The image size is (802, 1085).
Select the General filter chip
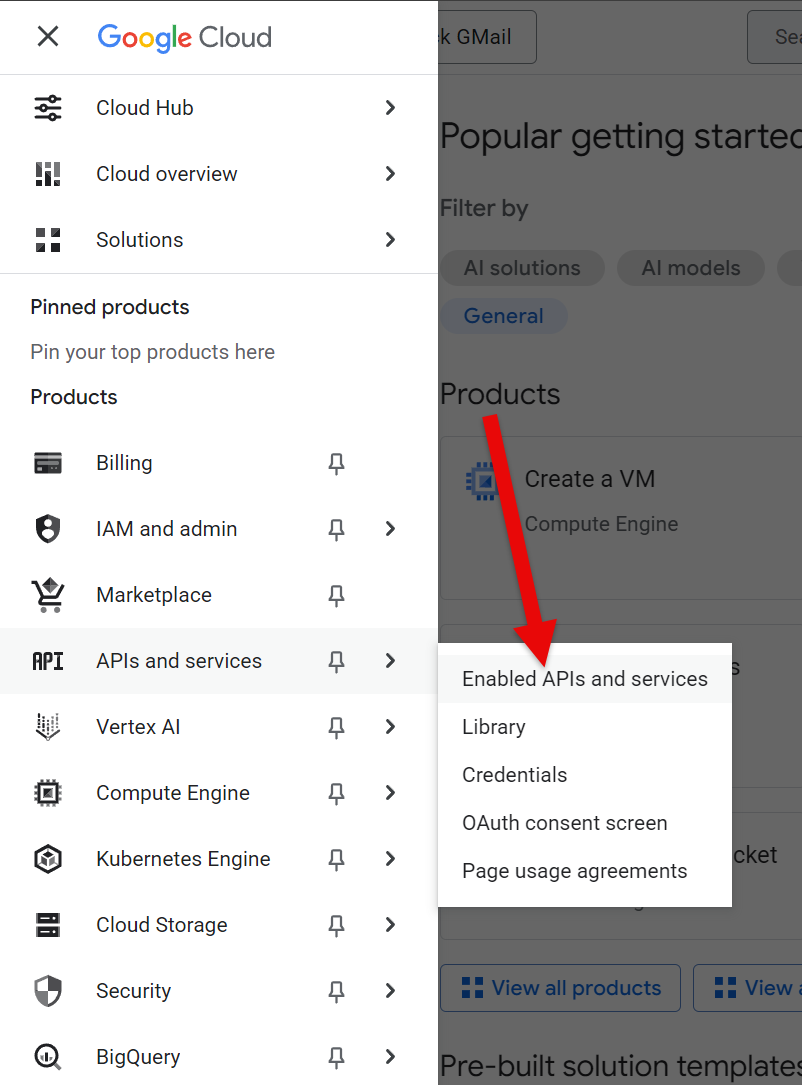(503, 316)
